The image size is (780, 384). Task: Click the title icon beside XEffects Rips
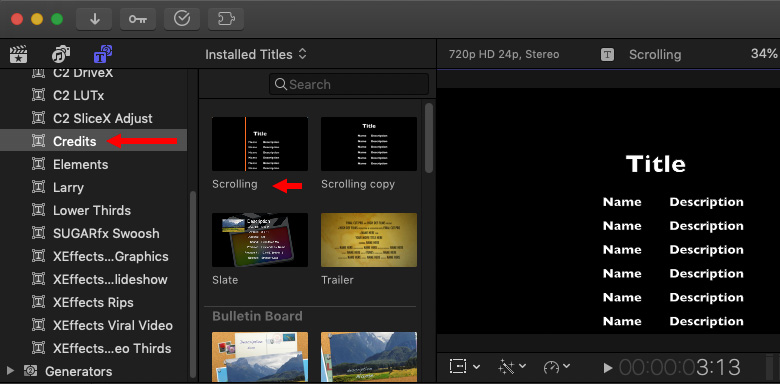[x=38, y=302]
